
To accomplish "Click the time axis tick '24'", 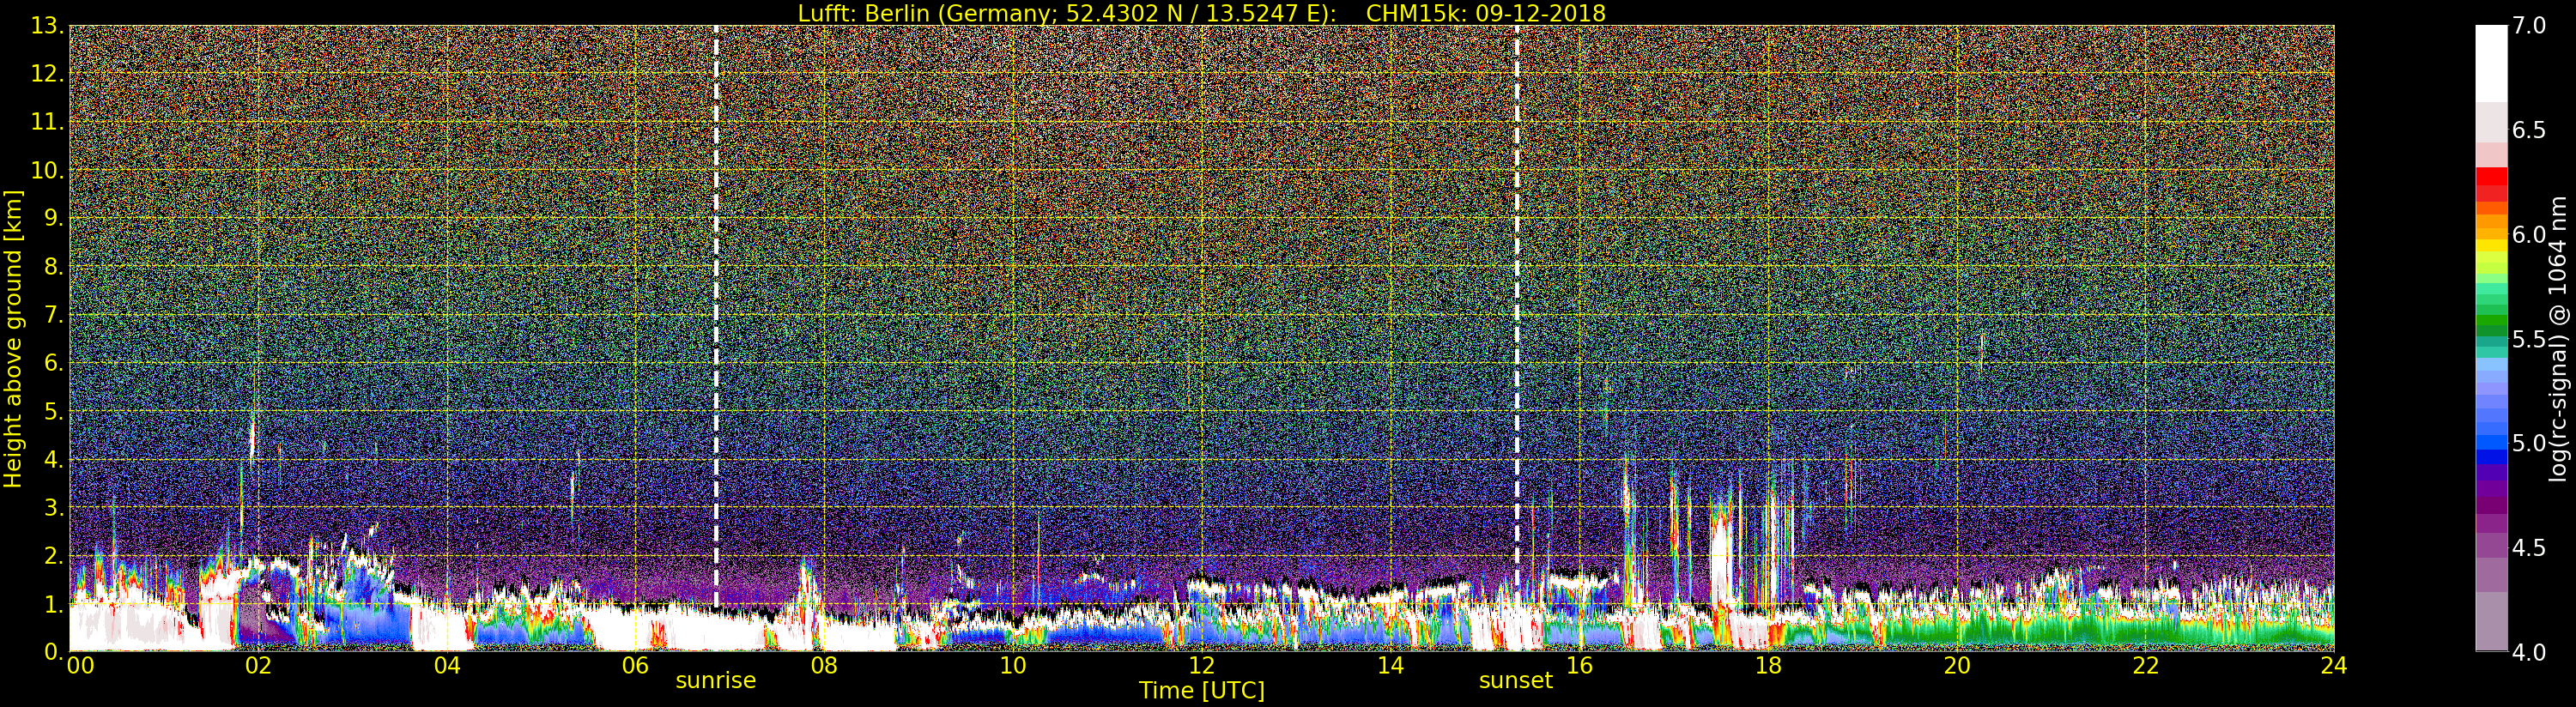I will pyautogui.click(x=2333, y=666).
